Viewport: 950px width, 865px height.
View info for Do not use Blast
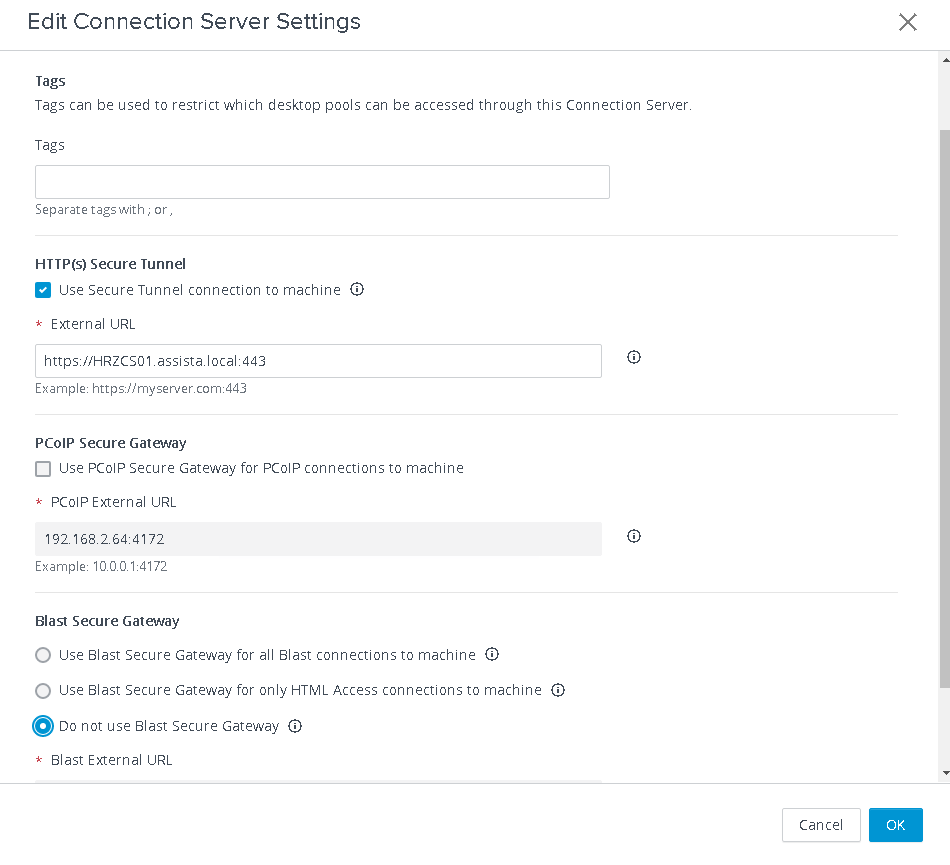(x=295, y=725)
